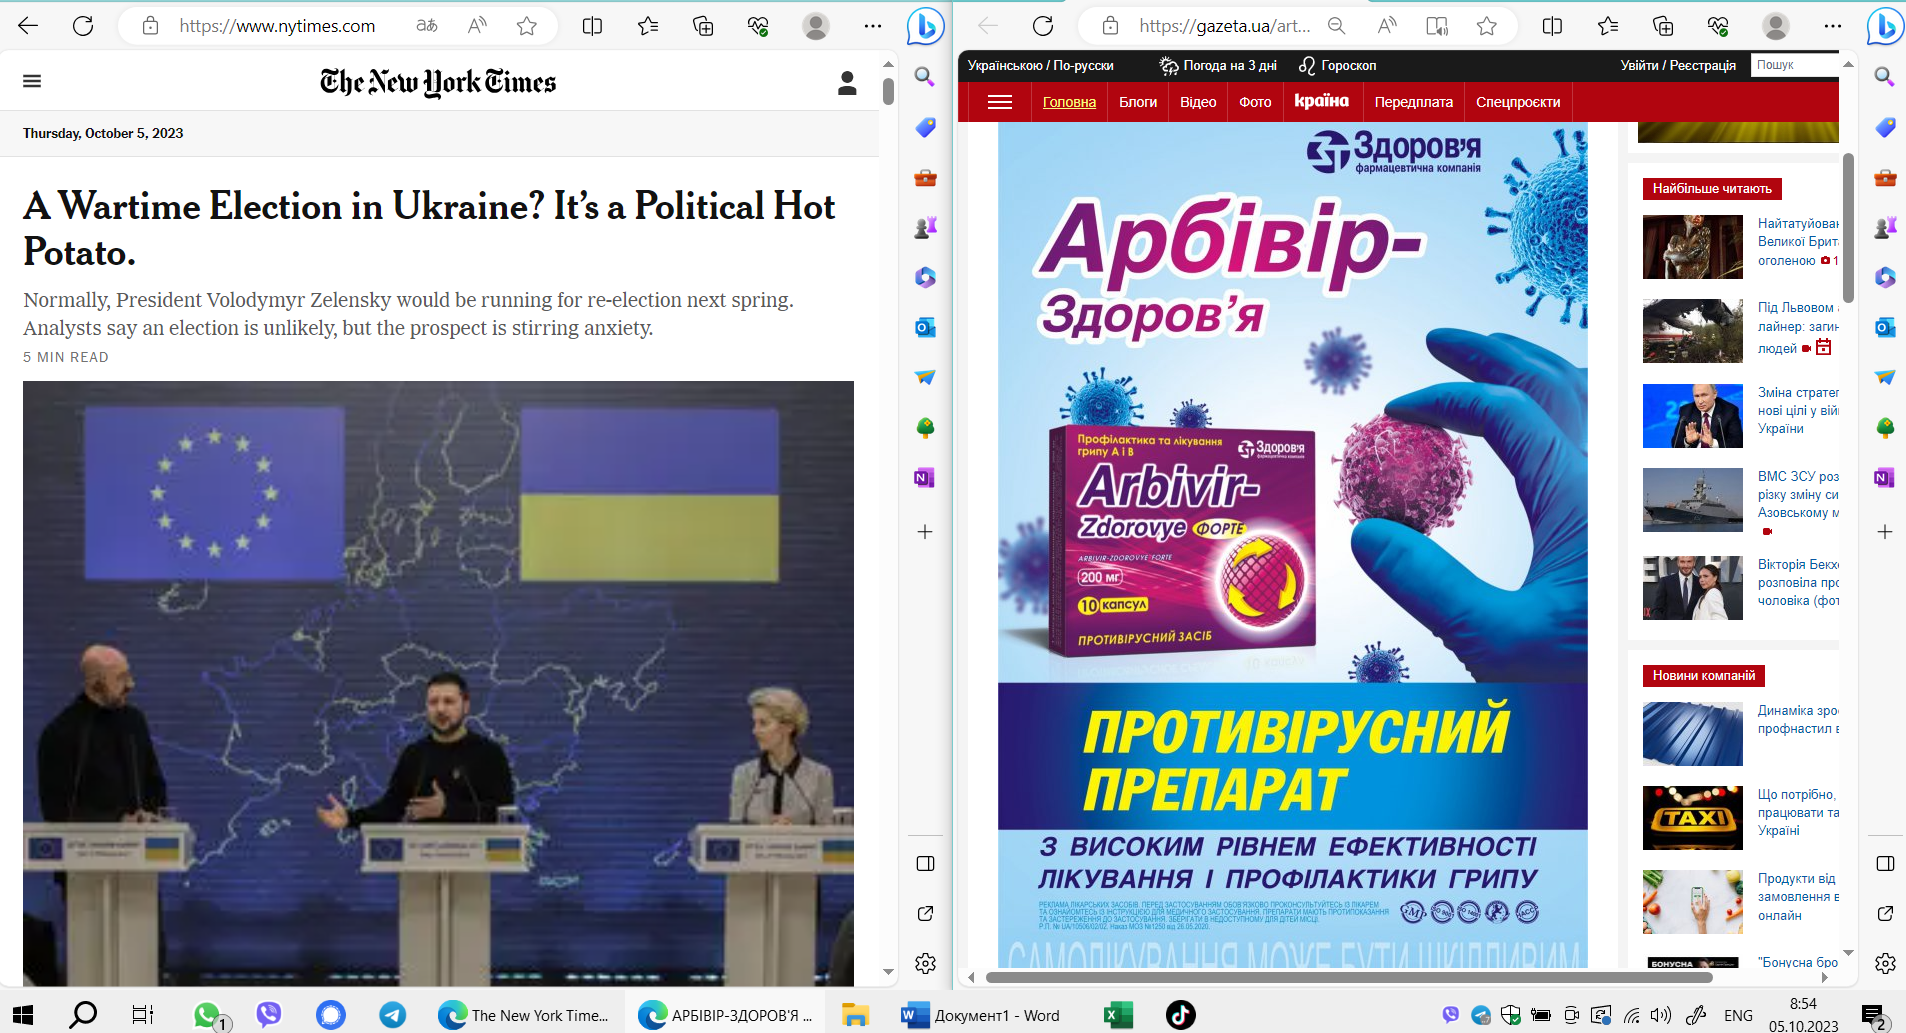This screenshot has width=1906, height=1033.
Task: Open Outlook from the left Edge sidebar
Action: pos(925,327)
